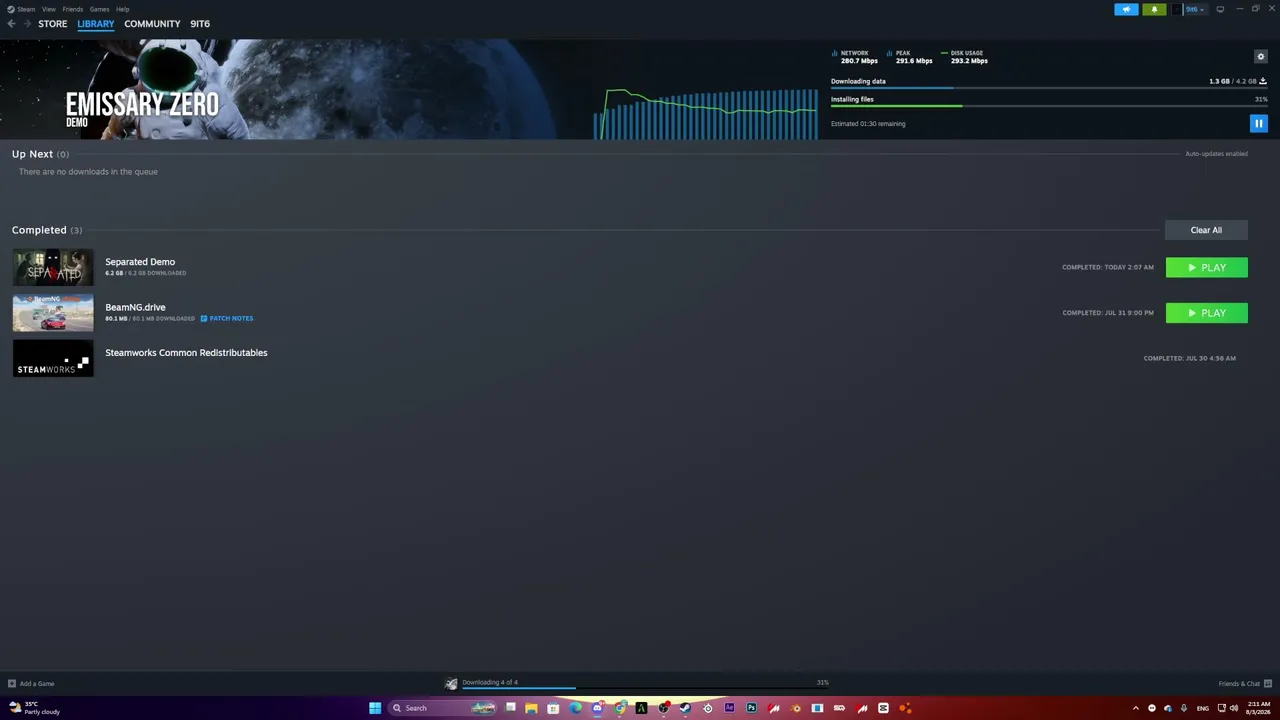This screenshot has height=720, width=1280.
Task: Switch Steam to Big Picture mode icon
Action: tap(1220, 9)
